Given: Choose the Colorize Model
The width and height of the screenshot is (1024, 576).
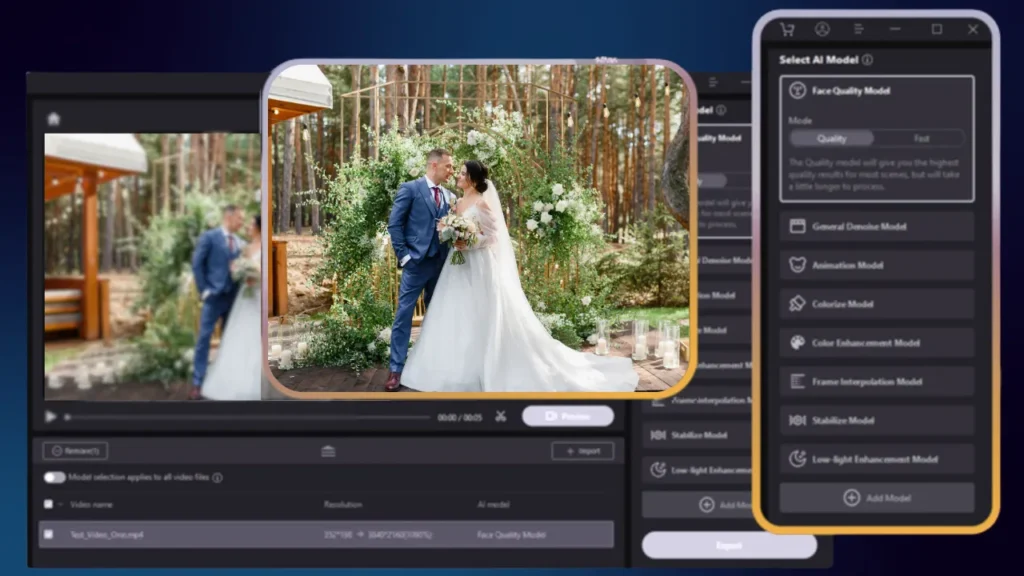Looking at the screenshot, I should 876,303.
